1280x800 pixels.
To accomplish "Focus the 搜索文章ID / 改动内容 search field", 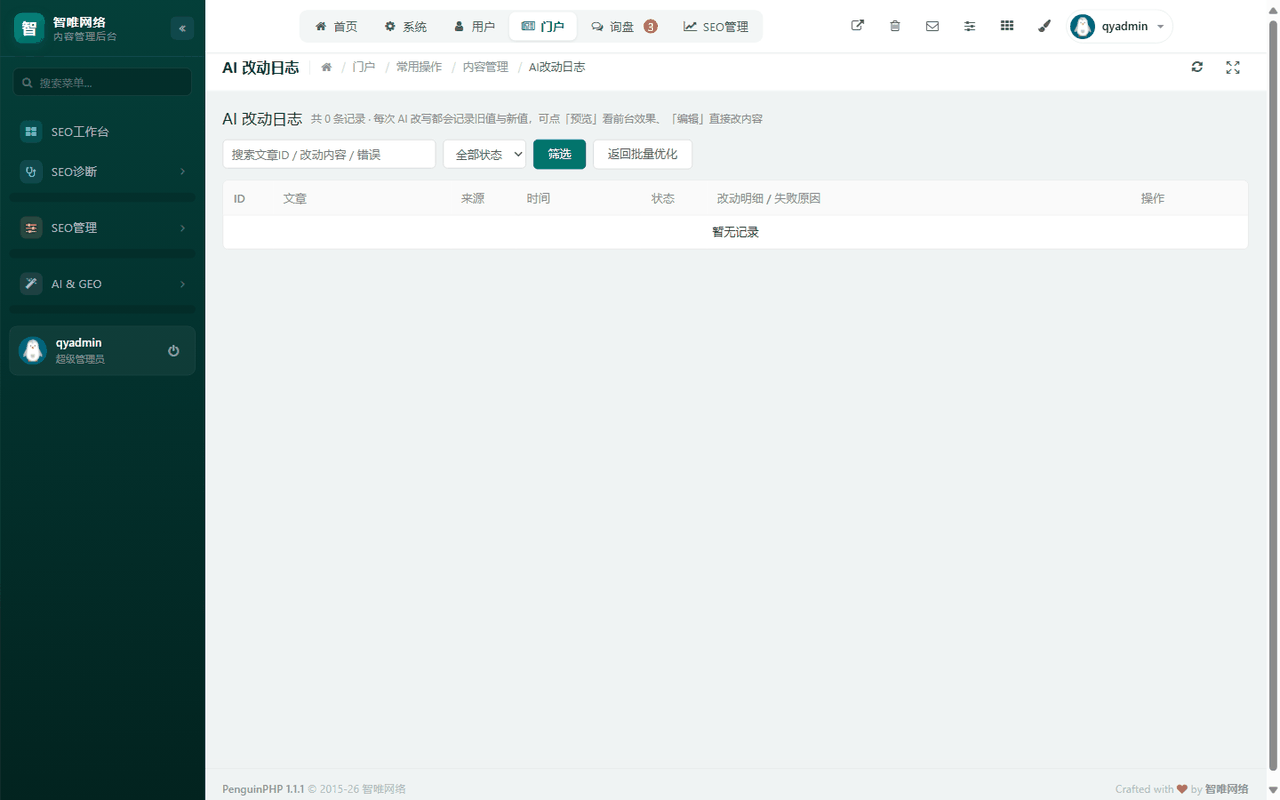I will pyautogui.click(x=329, y=154).
